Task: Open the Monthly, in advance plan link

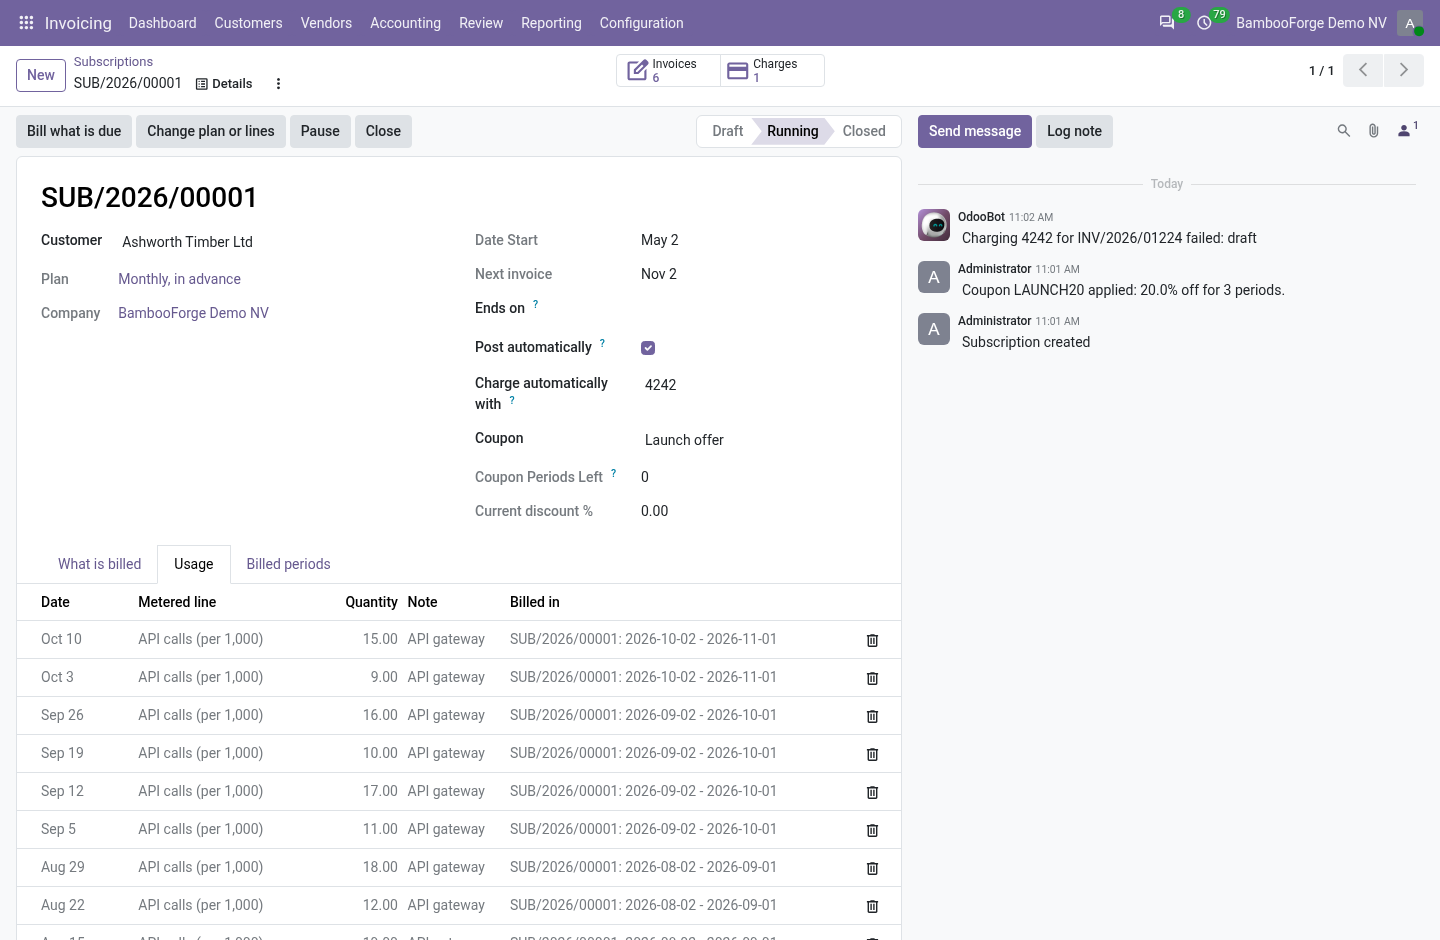Action: pos(179,279)
